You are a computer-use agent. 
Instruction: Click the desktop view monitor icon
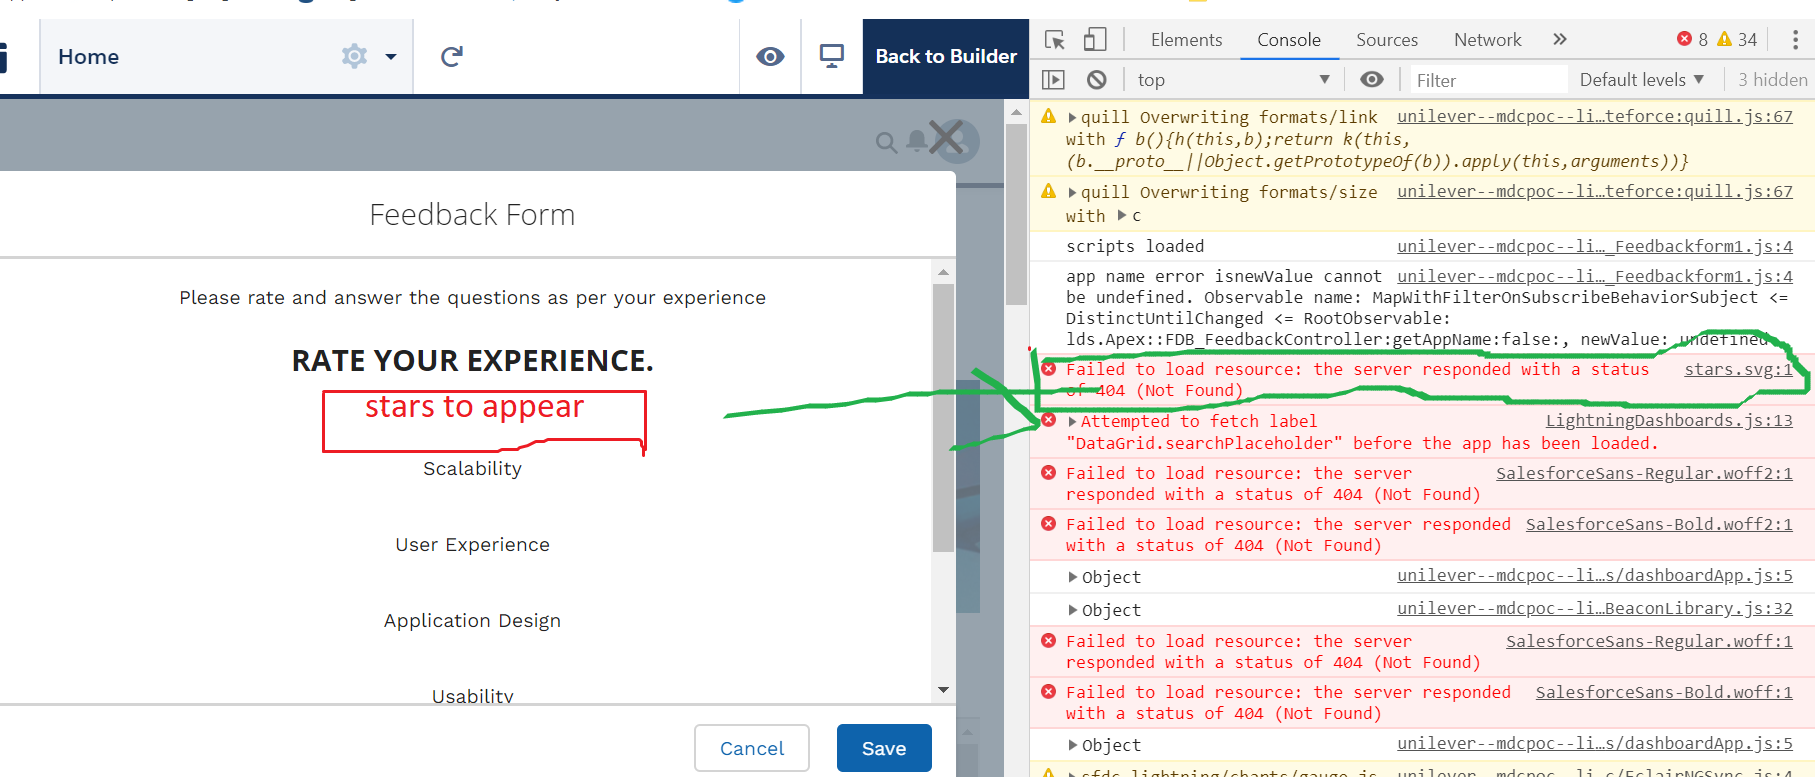[832, 57]
